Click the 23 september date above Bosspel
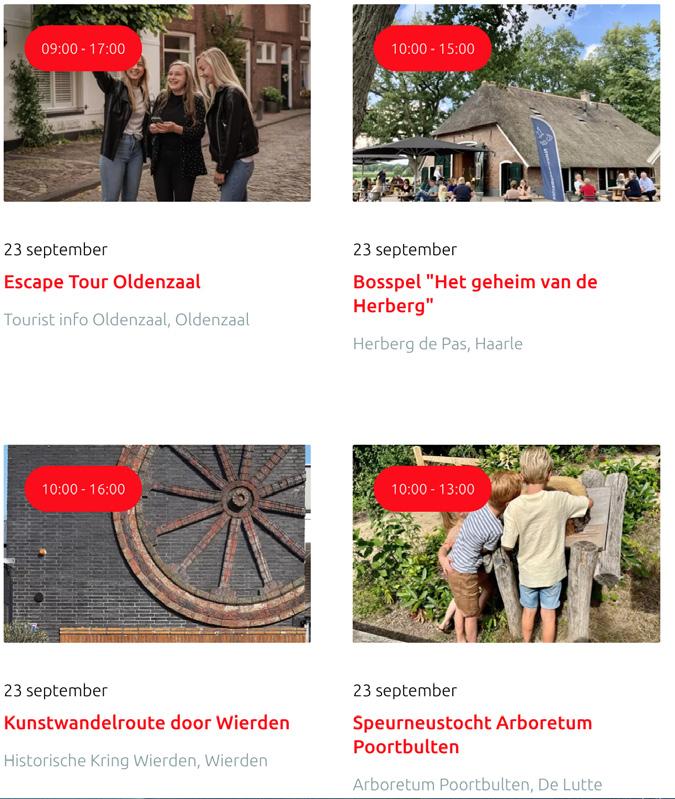Screen dimensions: 675x799 [x=405, y=250]
